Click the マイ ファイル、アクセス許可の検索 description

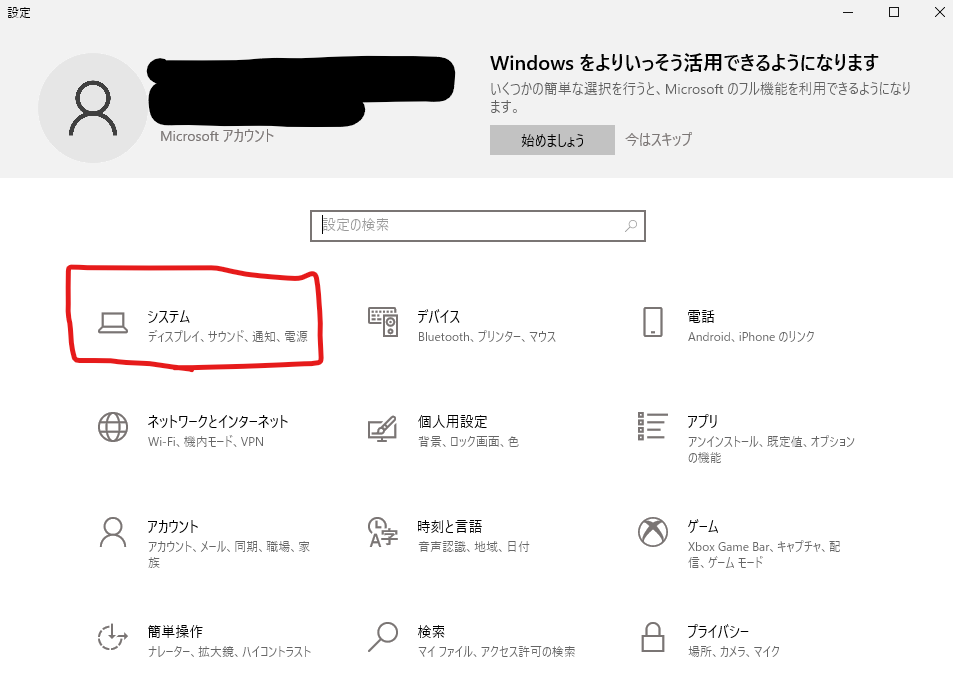(x=496, y=652)
